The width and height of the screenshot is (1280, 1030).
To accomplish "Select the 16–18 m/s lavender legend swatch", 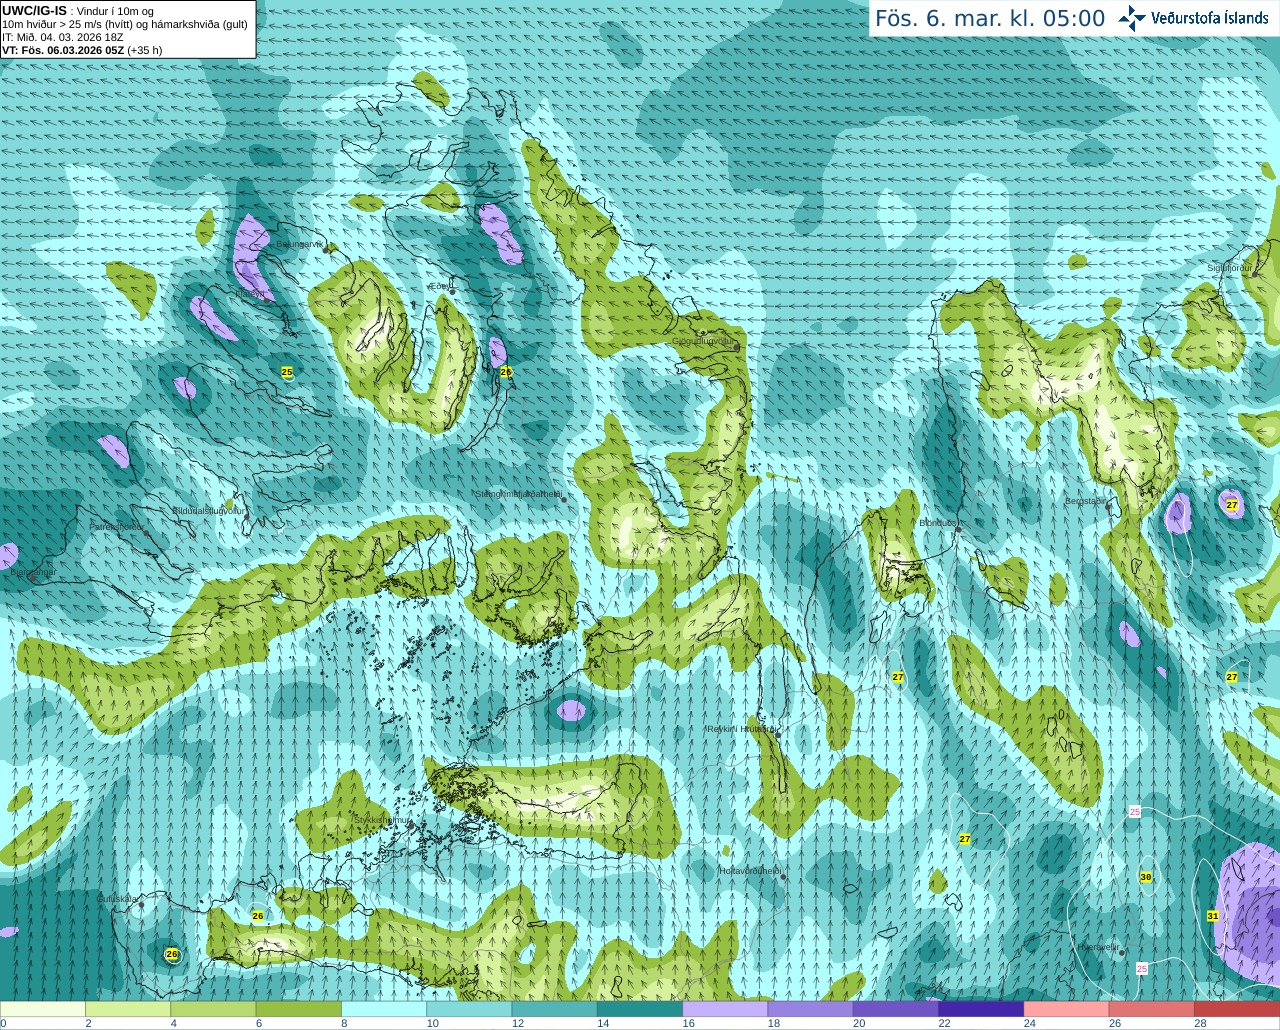I will click(725, 1008).
